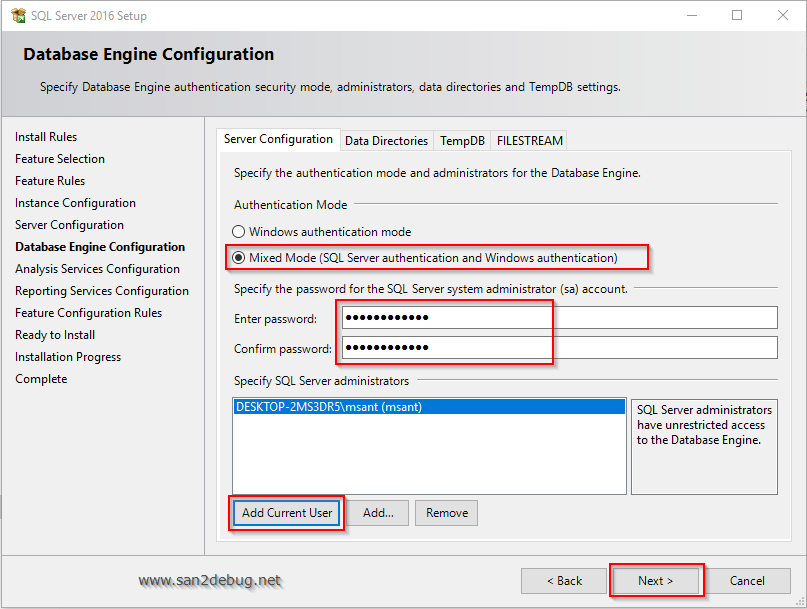Minimize the setup window
This screenshot has width=807, height=609.
click(x=692, y=16)
